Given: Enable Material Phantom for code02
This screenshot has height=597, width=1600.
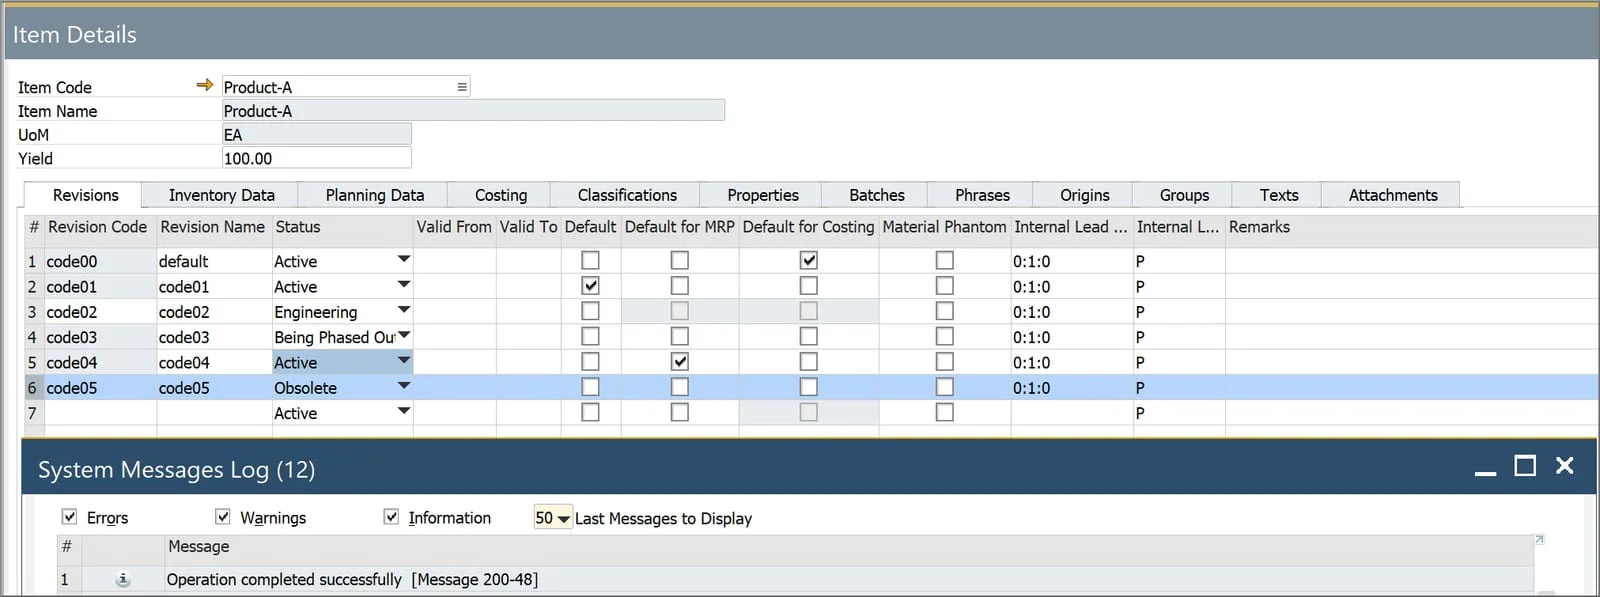Looking at the screenshot, I should 944,311.
